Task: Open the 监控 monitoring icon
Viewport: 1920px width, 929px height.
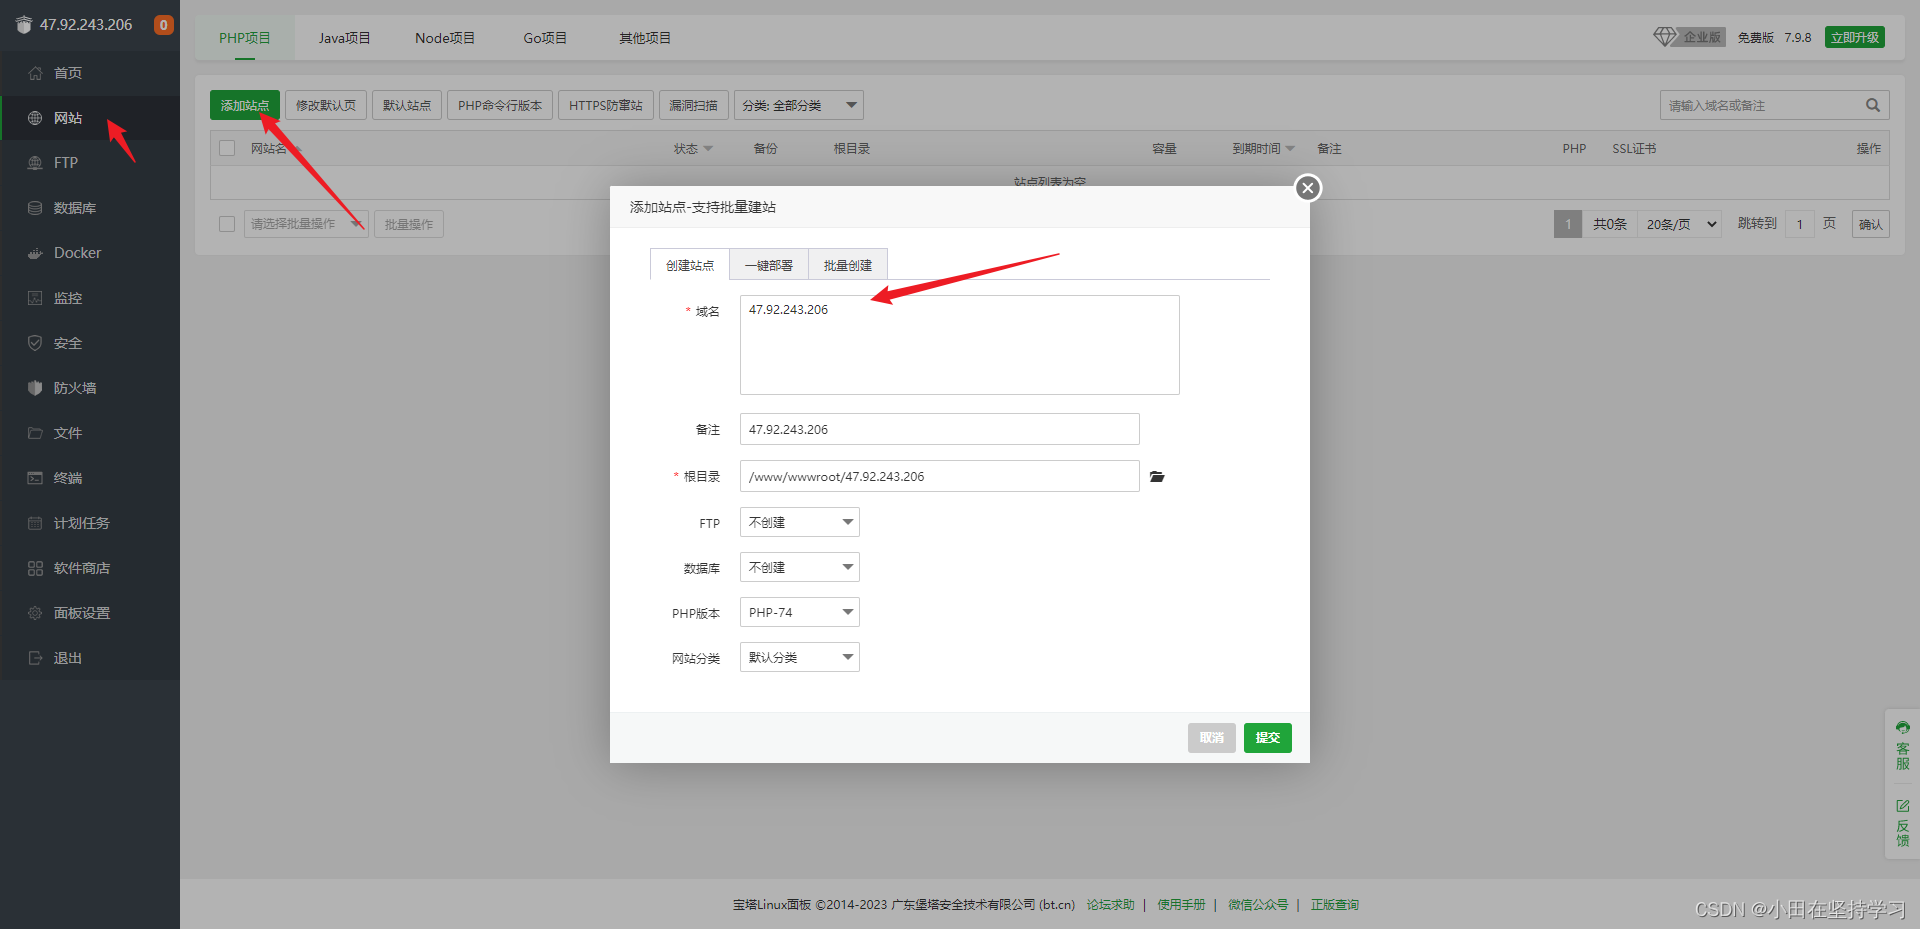Action: [x=35, y=298]
